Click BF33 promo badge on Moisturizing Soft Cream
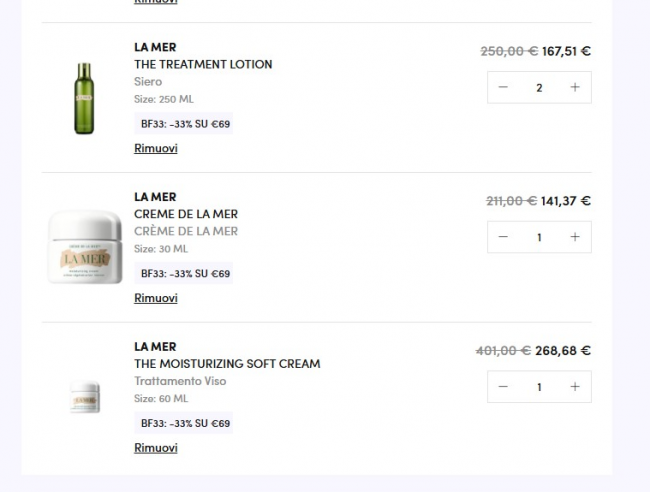Viewport: 650px width, 492px height. [x=185, y=424]
